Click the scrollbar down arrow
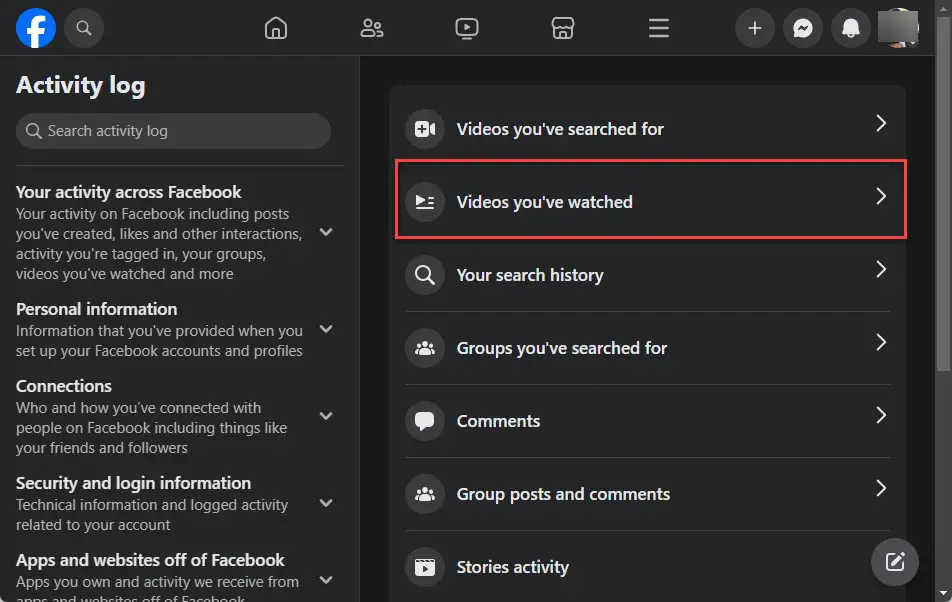This screenshot has height=602, width=952. [944, 593]
